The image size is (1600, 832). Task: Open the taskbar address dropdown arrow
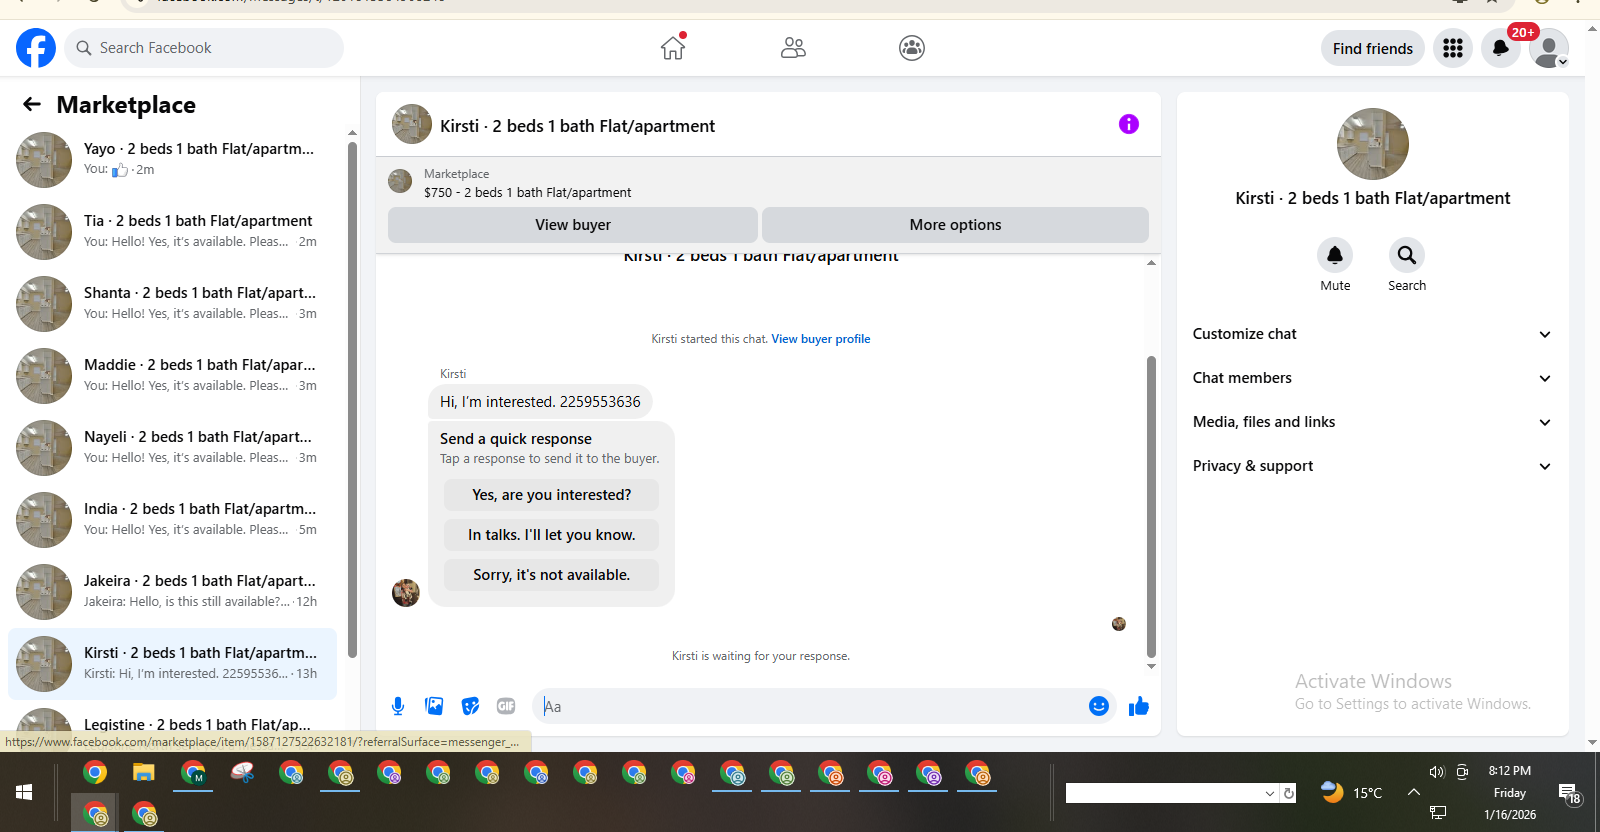point(1270,793)
